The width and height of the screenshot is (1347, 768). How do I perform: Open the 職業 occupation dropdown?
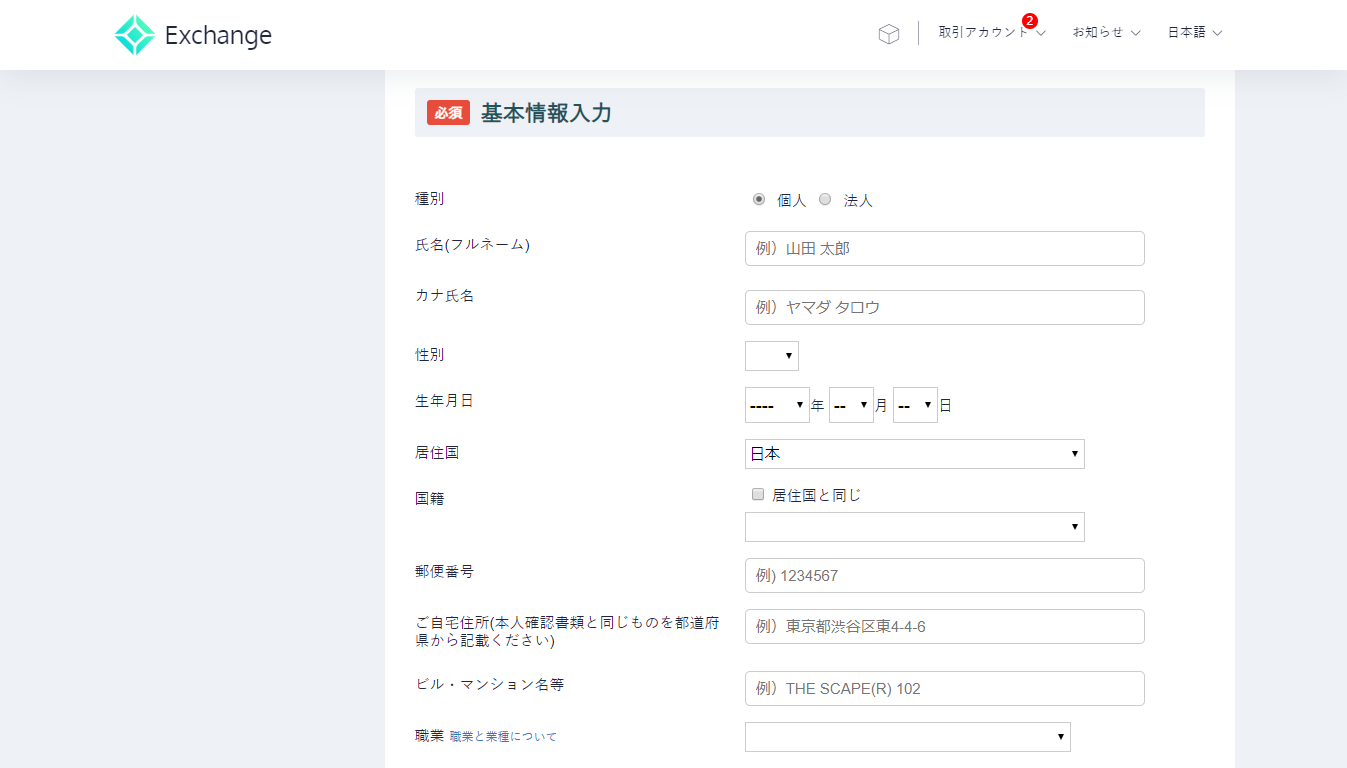tap(907, 736)
